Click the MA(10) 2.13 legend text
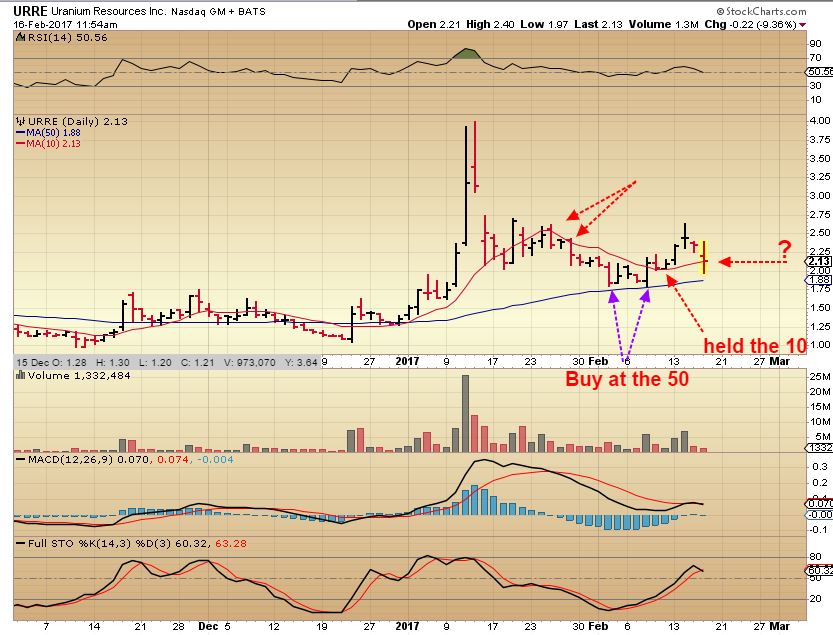833x635 pixels. (53, 143)
